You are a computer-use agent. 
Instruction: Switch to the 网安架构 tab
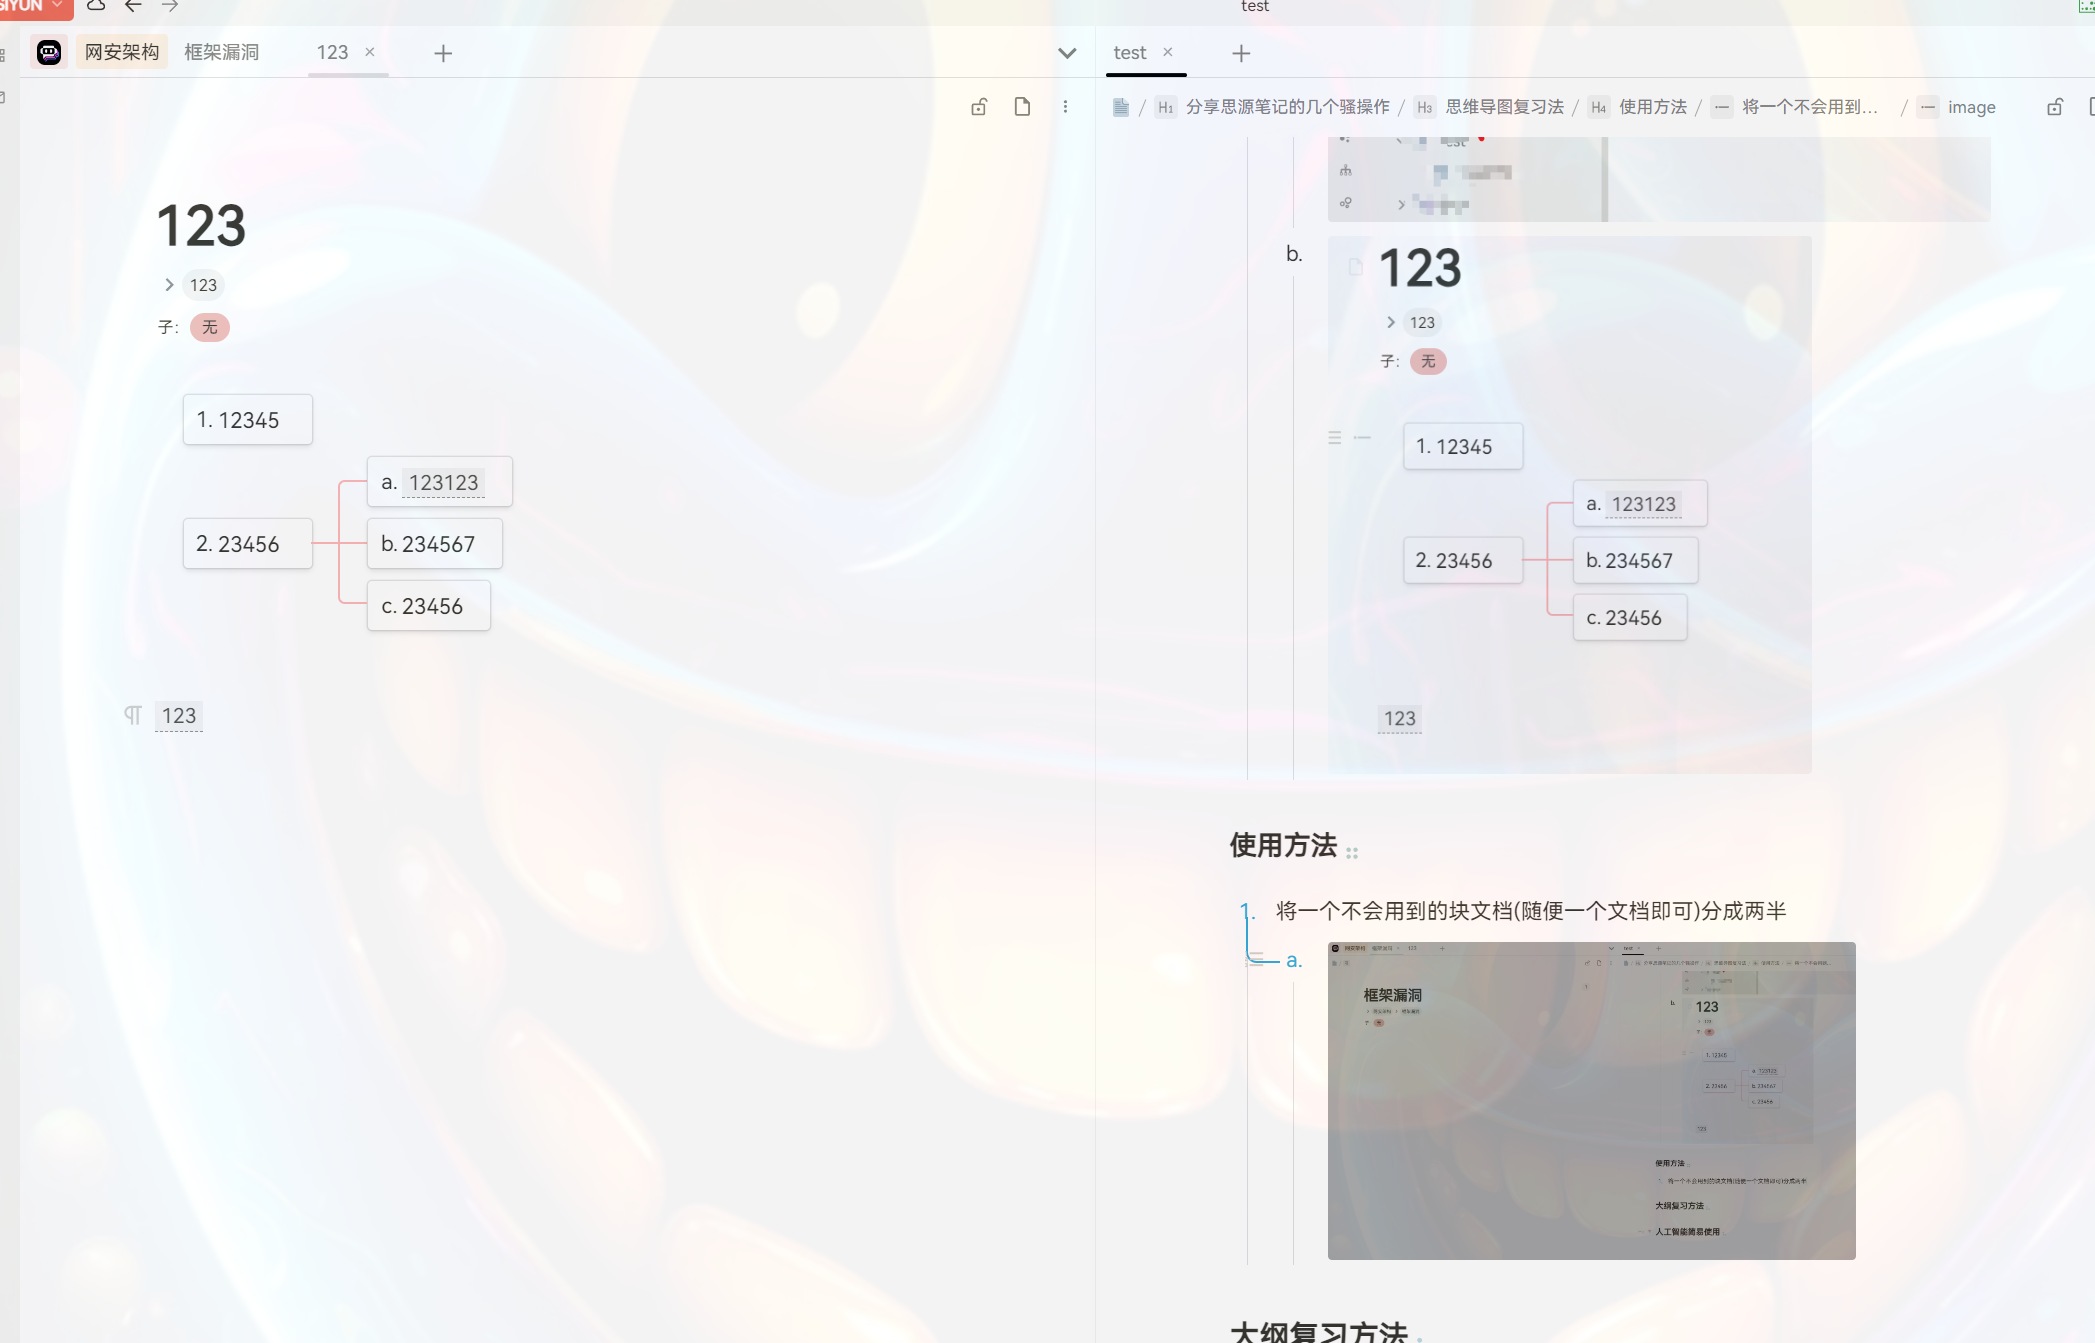pos(121,52)
